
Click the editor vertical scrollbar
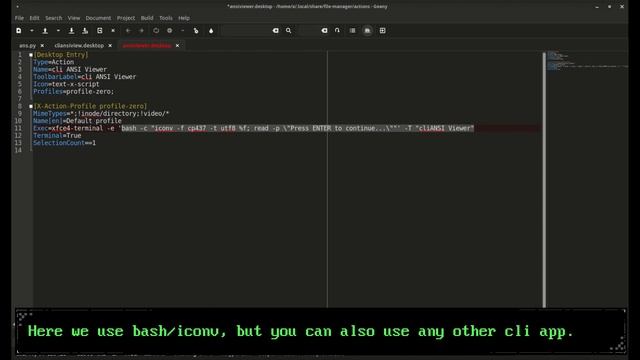click(x=544, y=180)
